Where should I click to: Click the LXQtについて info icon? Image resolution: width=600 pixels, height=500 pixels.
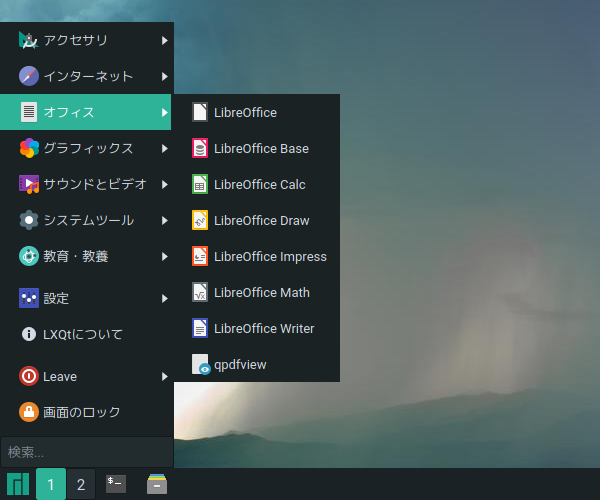click(x=29, y=334)
